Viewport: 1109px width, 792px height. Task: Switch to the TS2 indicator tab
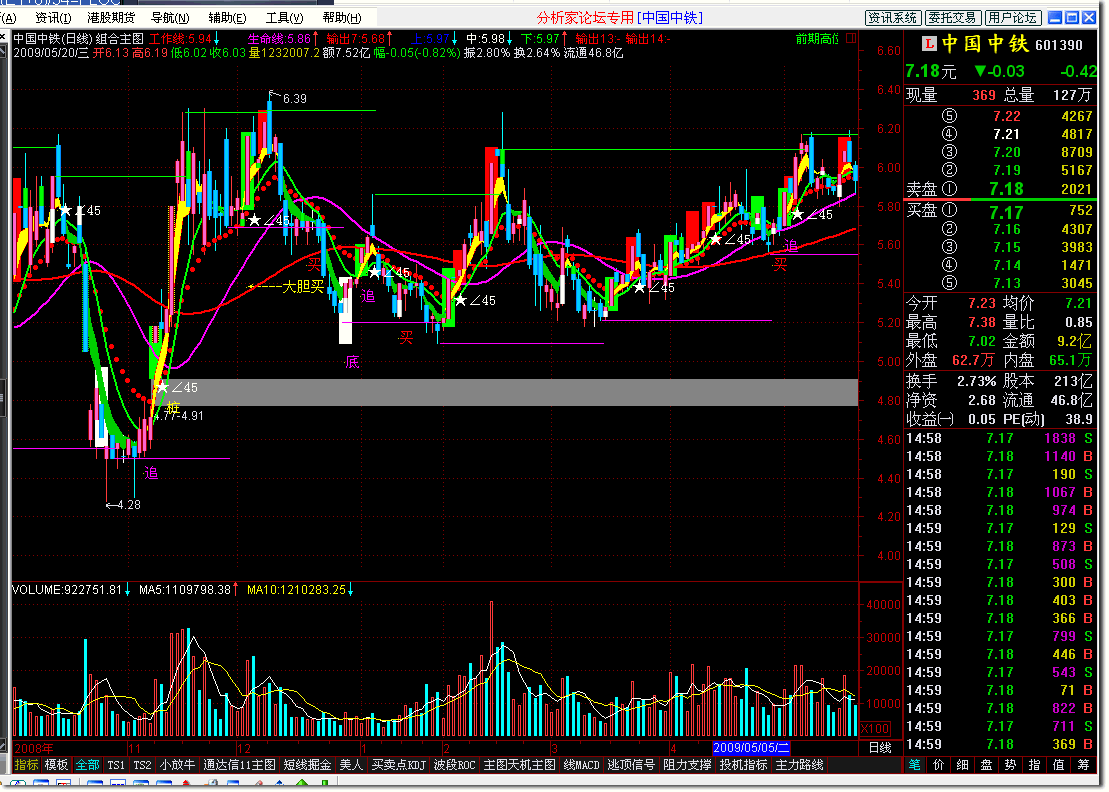click(x=142, y=765)
